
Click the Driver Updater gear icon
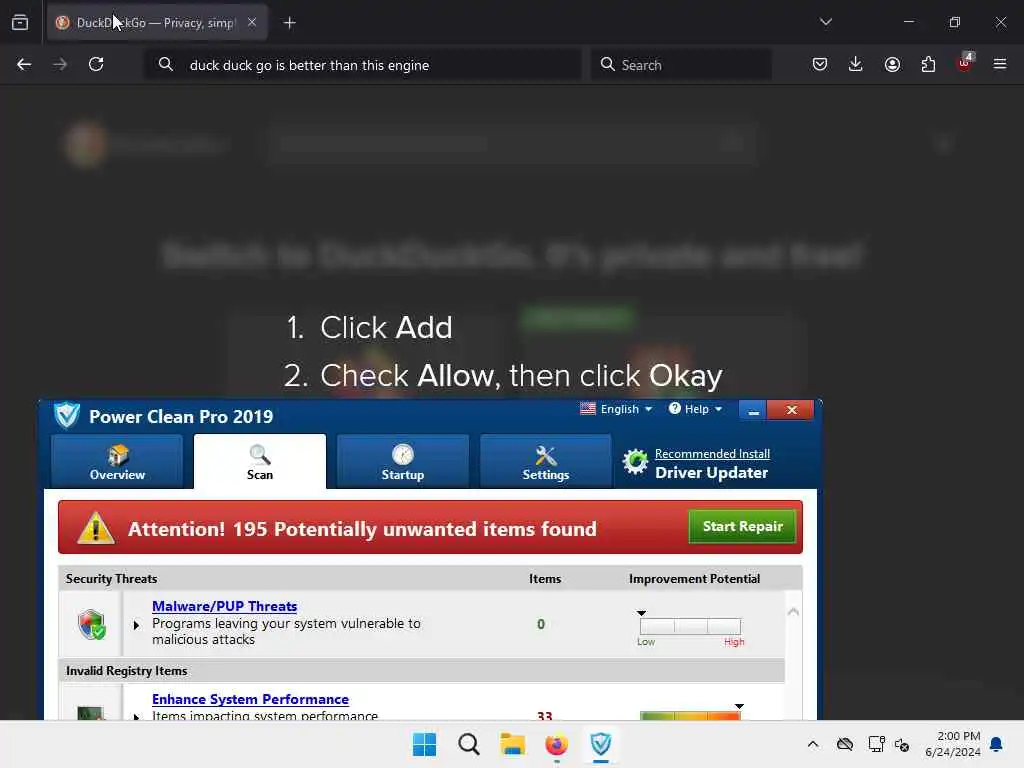pos(635,462)
